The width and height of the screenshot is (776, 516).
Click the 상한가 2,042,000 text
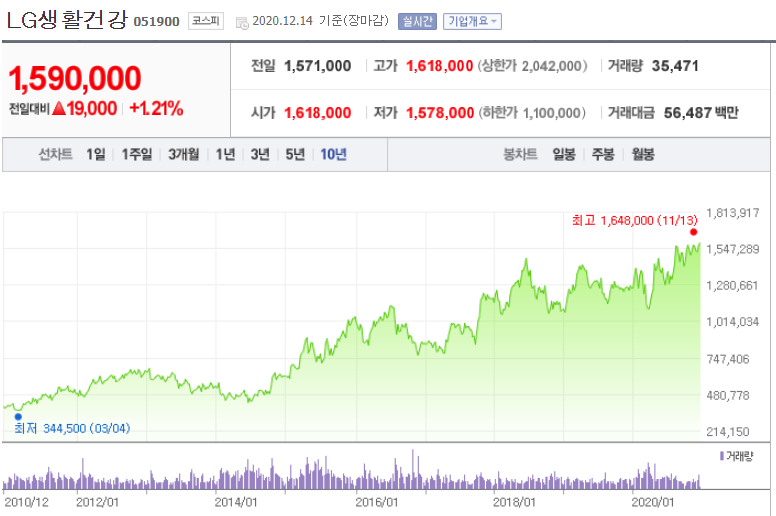pyautogui.click(x=533, y=66)
